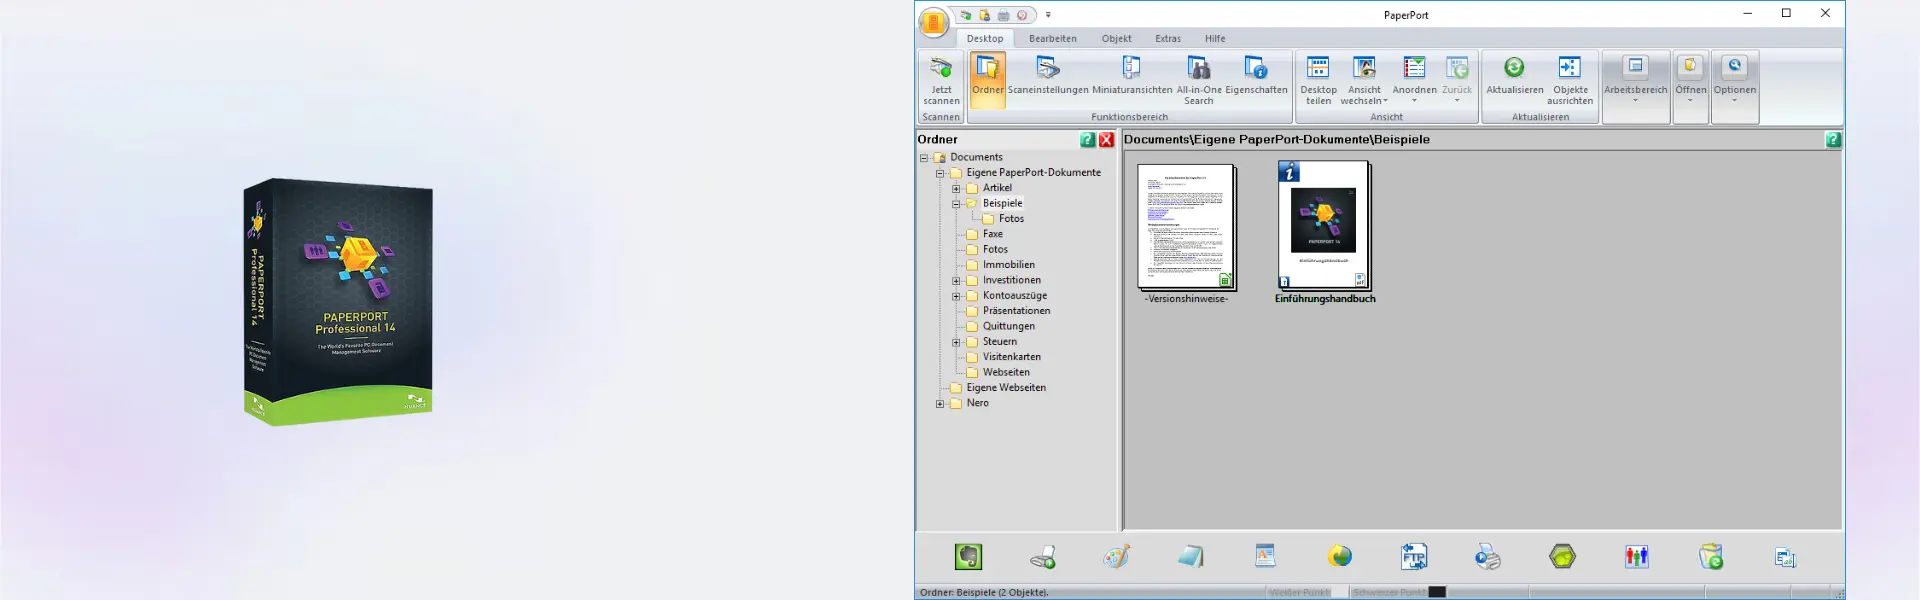1920x600 pixels.
Task: Click the Jetzt scannen scanner icon
Action: (x=941, y=69)
